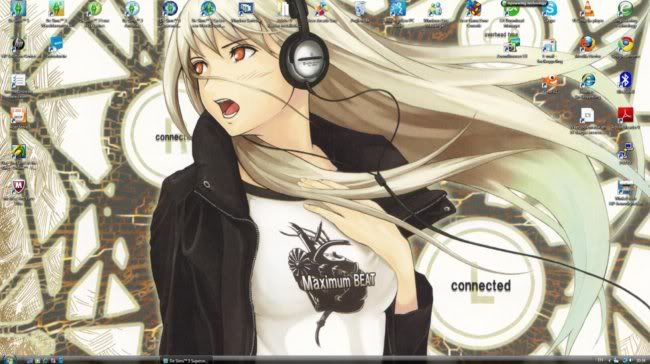Open the red Adobe Reader shortcut

tap(626, 117)
